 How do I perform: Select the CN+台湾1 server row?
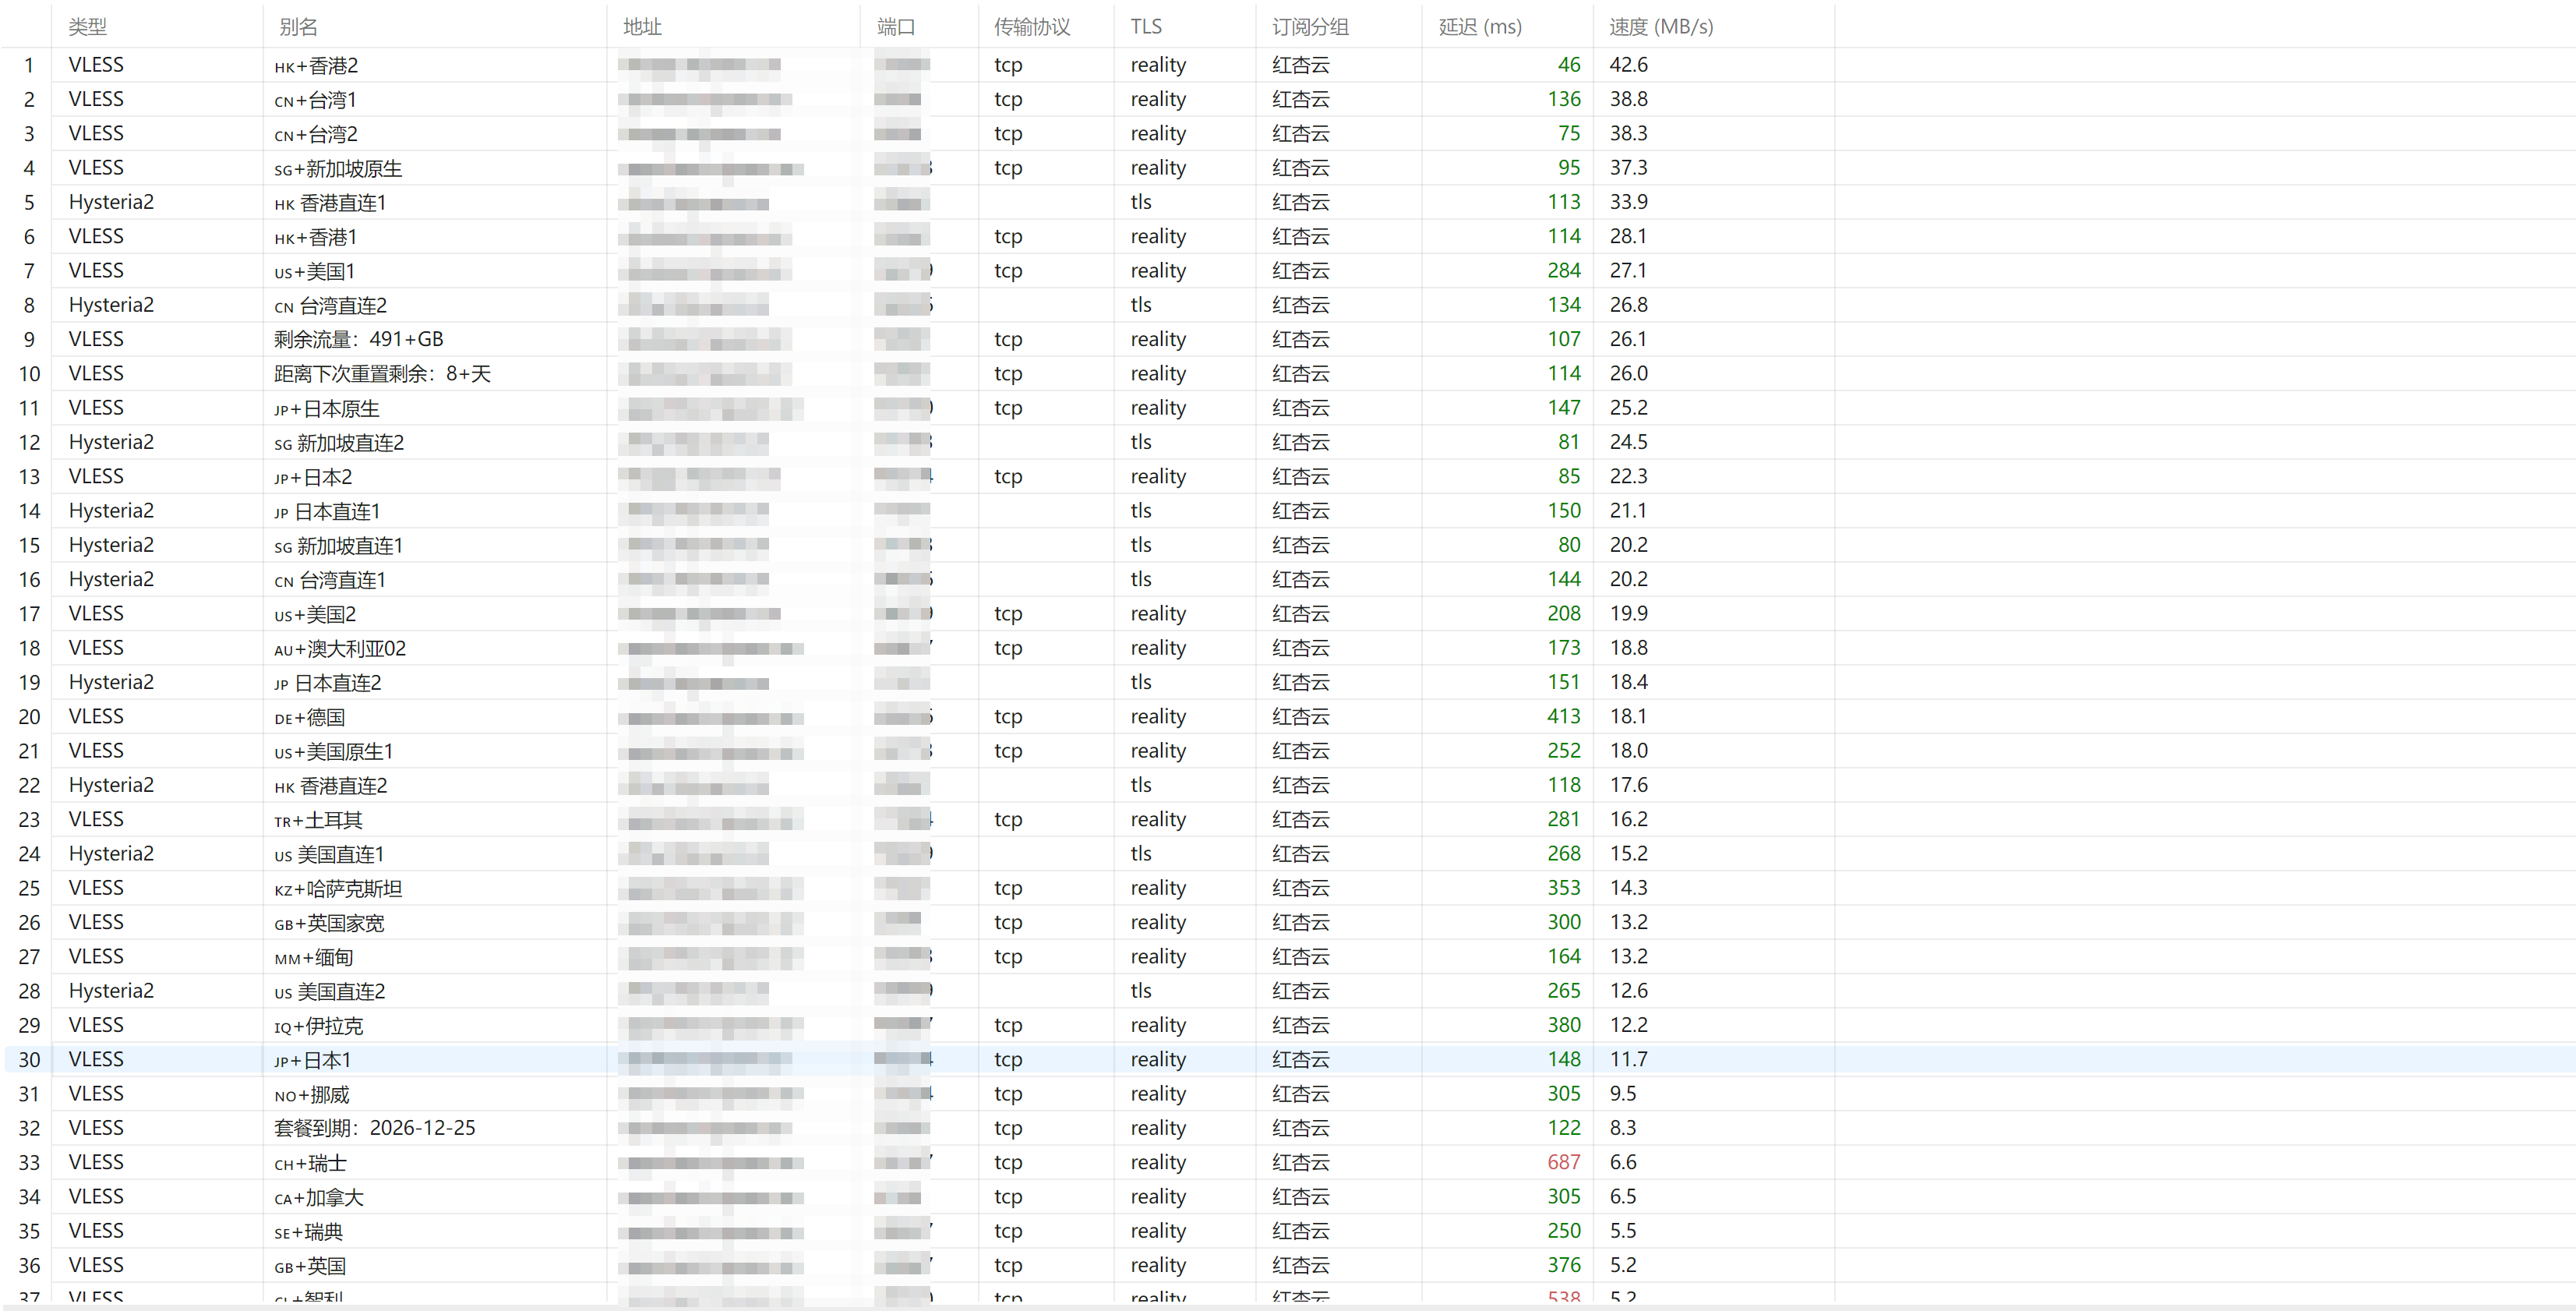1288,99
